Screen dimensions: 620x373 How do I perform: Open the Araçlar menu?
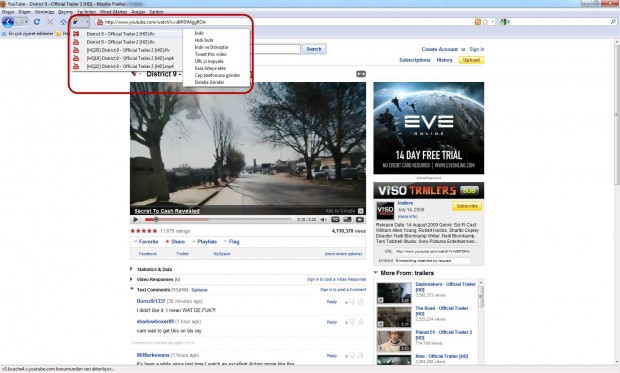tap(138, 12)
